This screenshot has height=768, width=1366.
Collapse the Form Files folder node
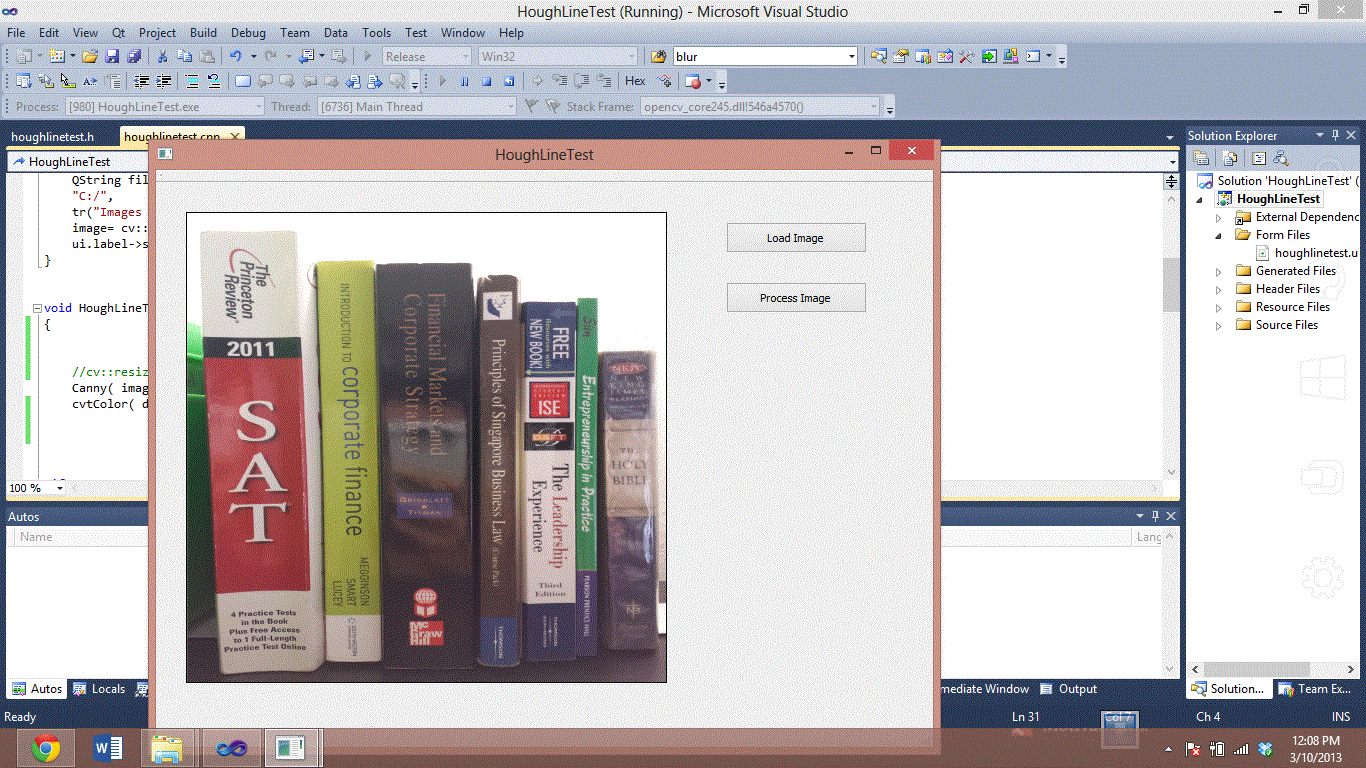[x=1218, y=235]
